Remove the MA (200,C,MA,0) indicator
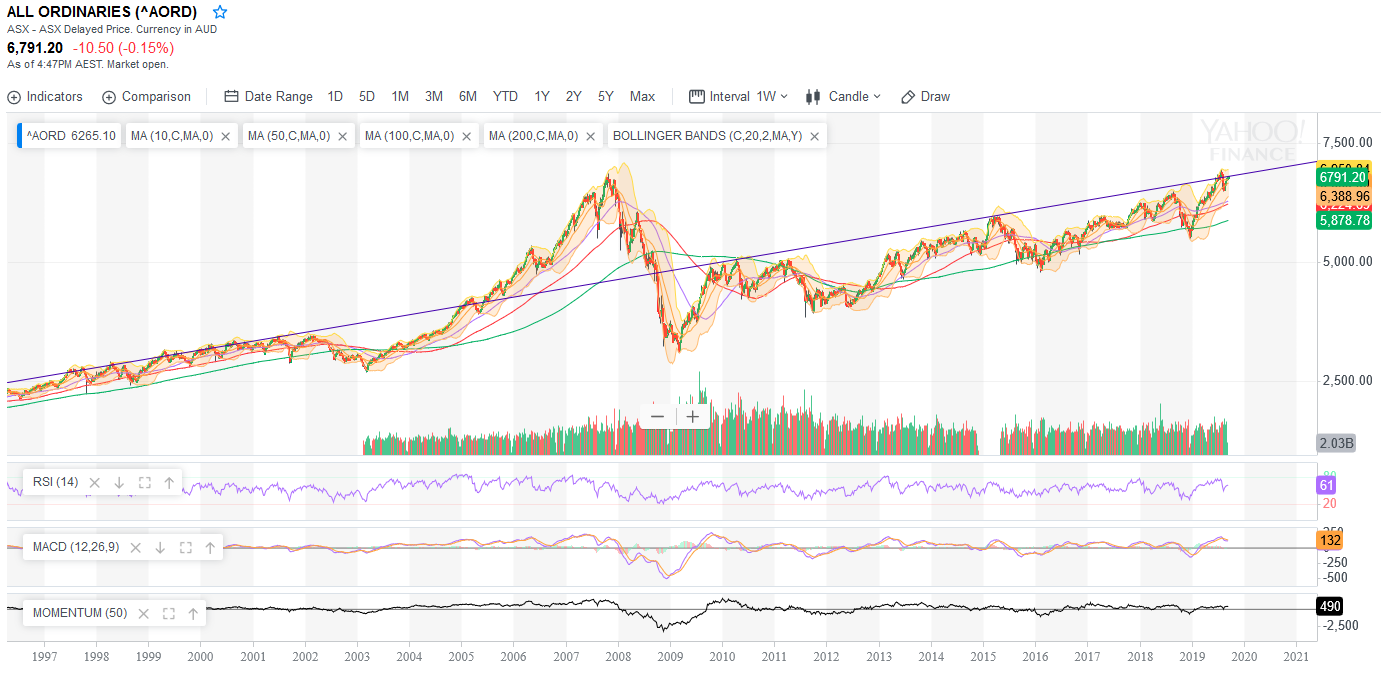 pyautogui.click(x=591, y=136)
